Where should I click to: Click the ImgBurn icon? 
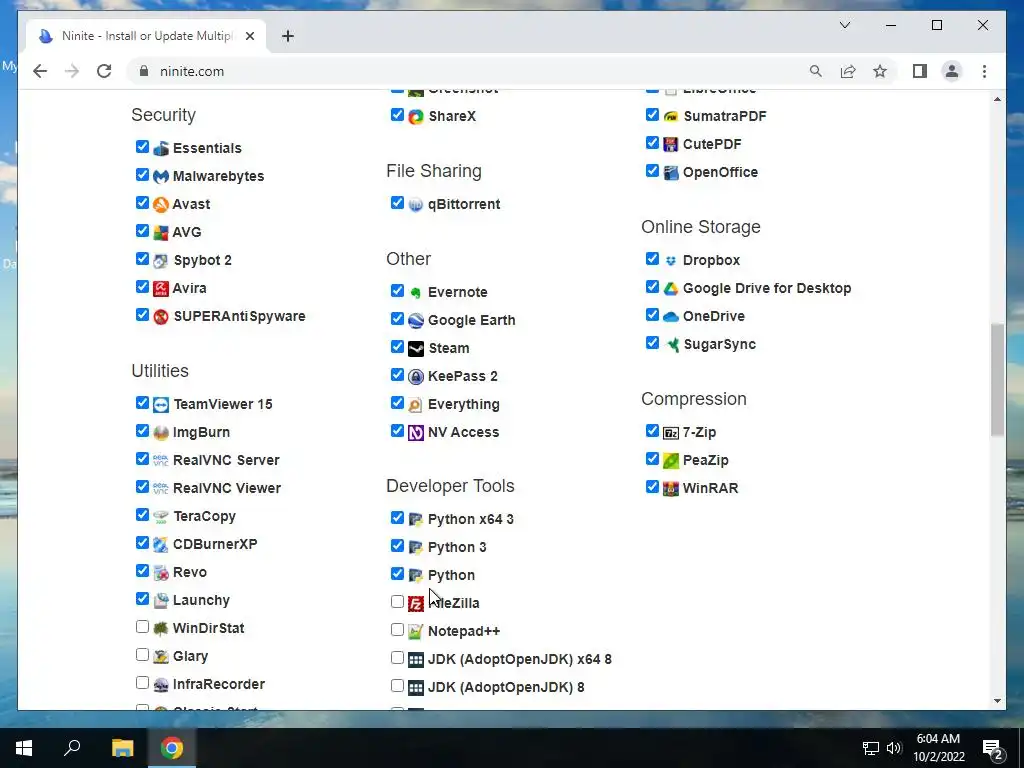[161, 433]
